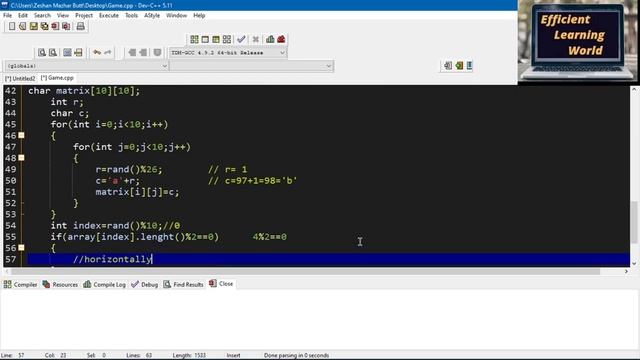Open the Resources bottom panel tab
Image resolution: width=640 pixels, height=360 pixels.
pyautogui.click(x=60, y=284)
